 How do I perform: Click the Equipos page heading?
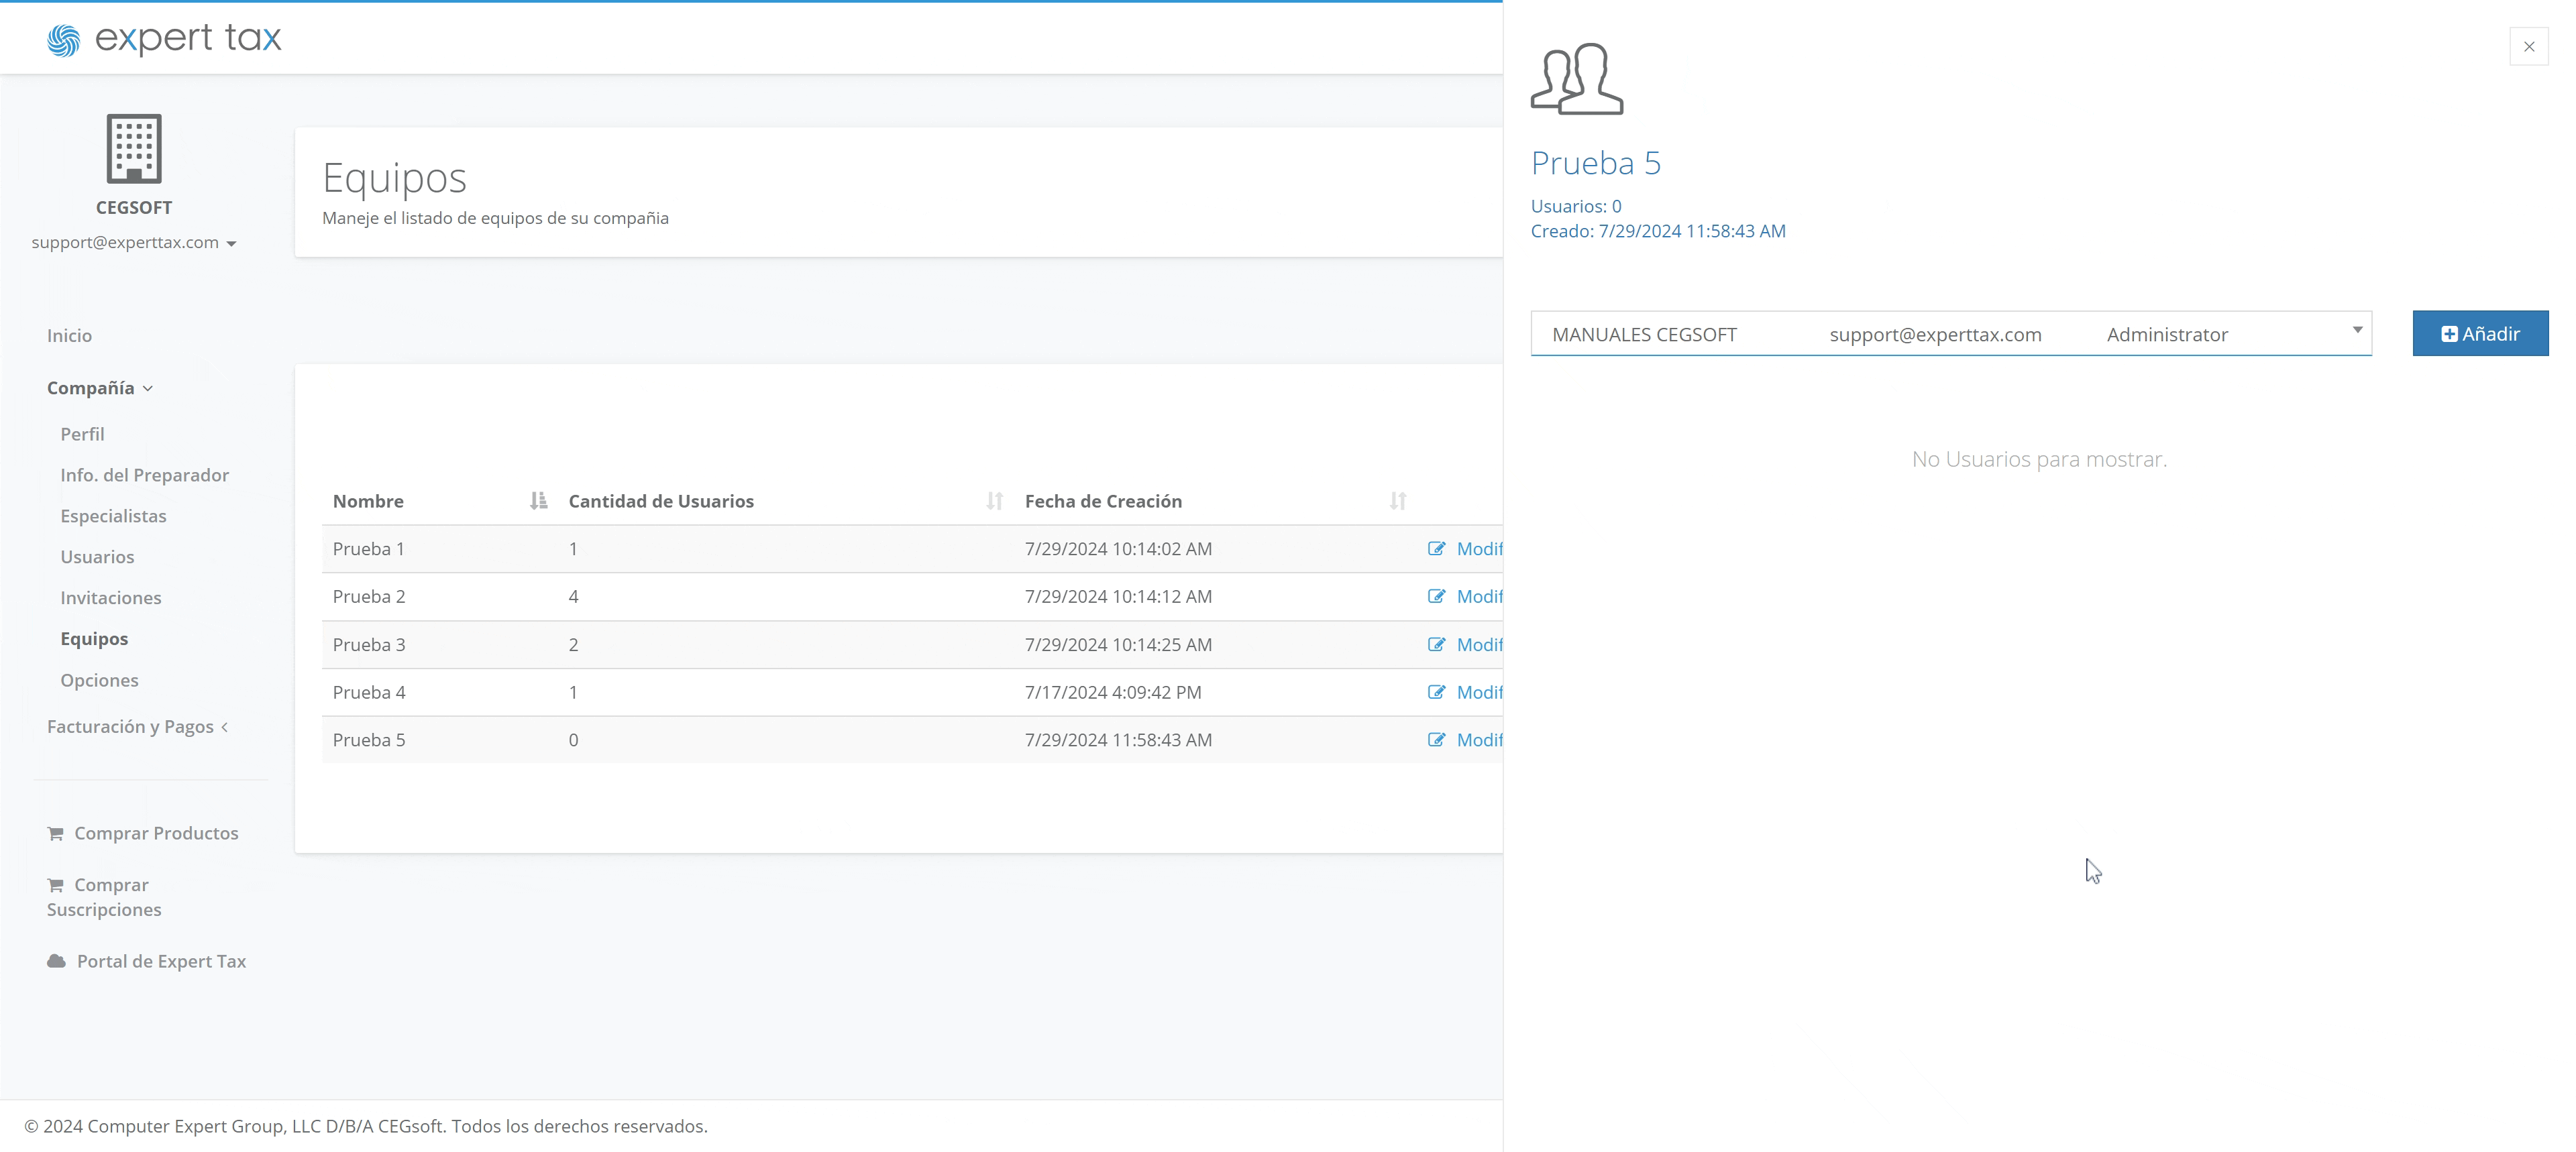394,178
